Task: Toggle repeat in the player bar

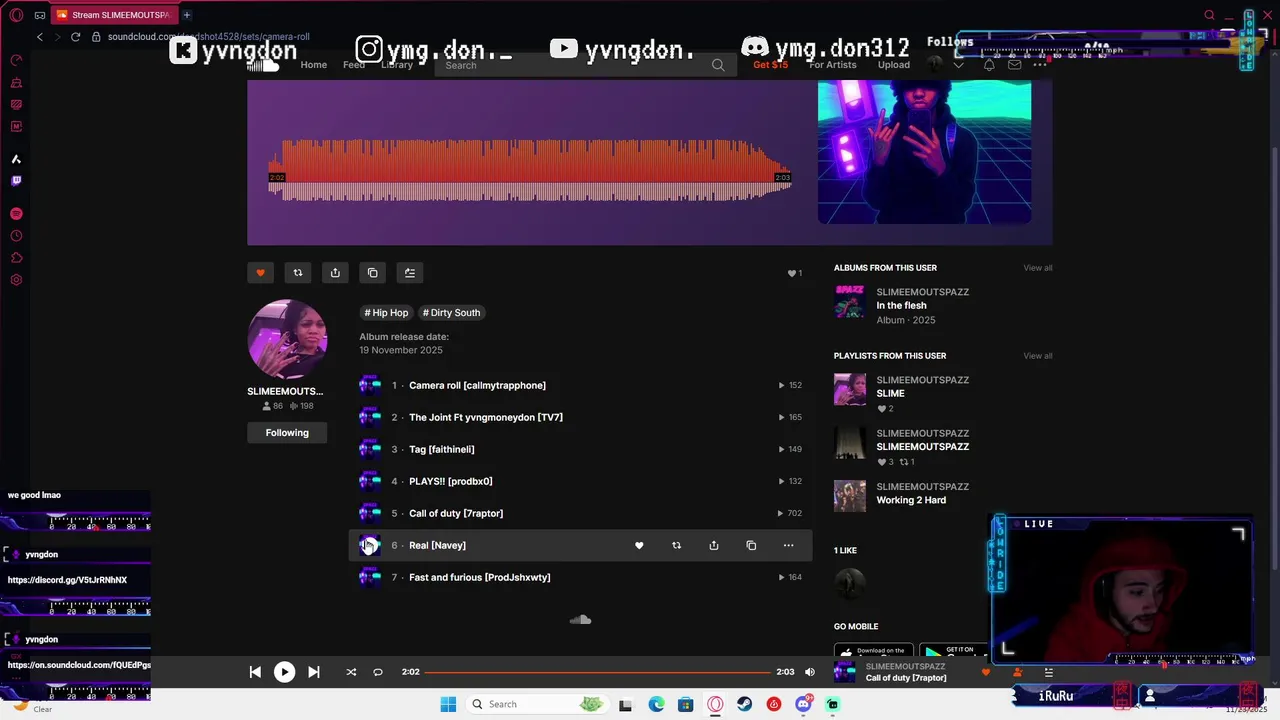Action: click(x=378, y=672)
